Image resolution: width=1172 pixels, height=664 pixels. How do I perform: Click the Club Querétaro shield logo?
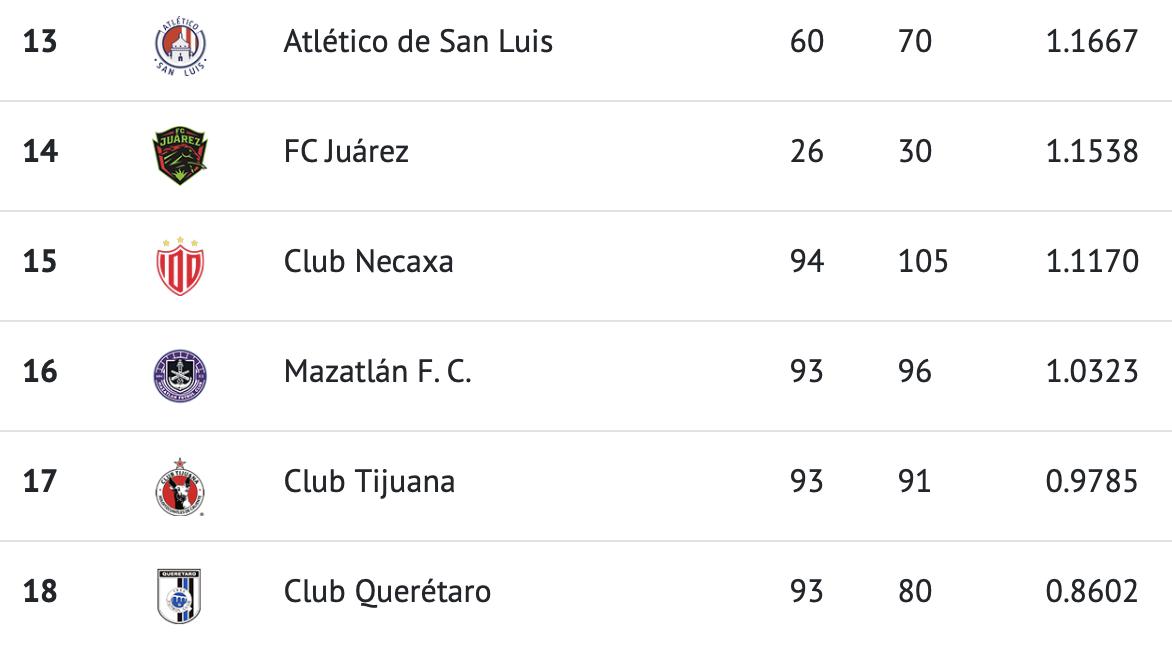181,595
